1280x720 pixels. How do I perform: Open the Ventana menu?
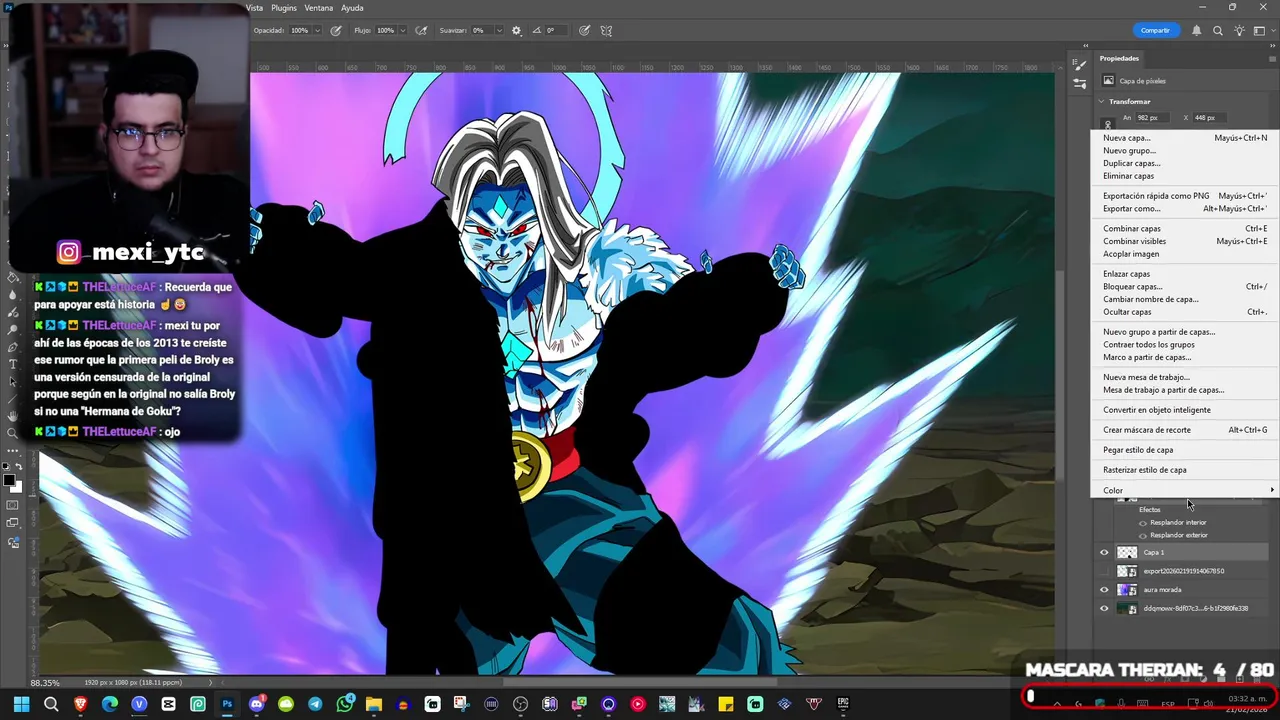point(319,8)
